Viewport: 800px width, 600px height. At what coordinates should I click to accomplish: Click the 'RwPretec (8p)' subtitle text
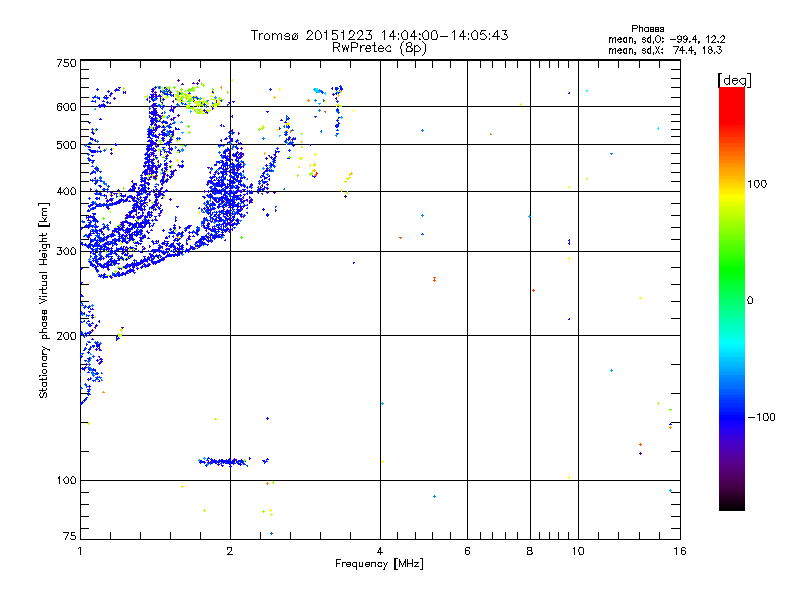click(x=379, y=48)
